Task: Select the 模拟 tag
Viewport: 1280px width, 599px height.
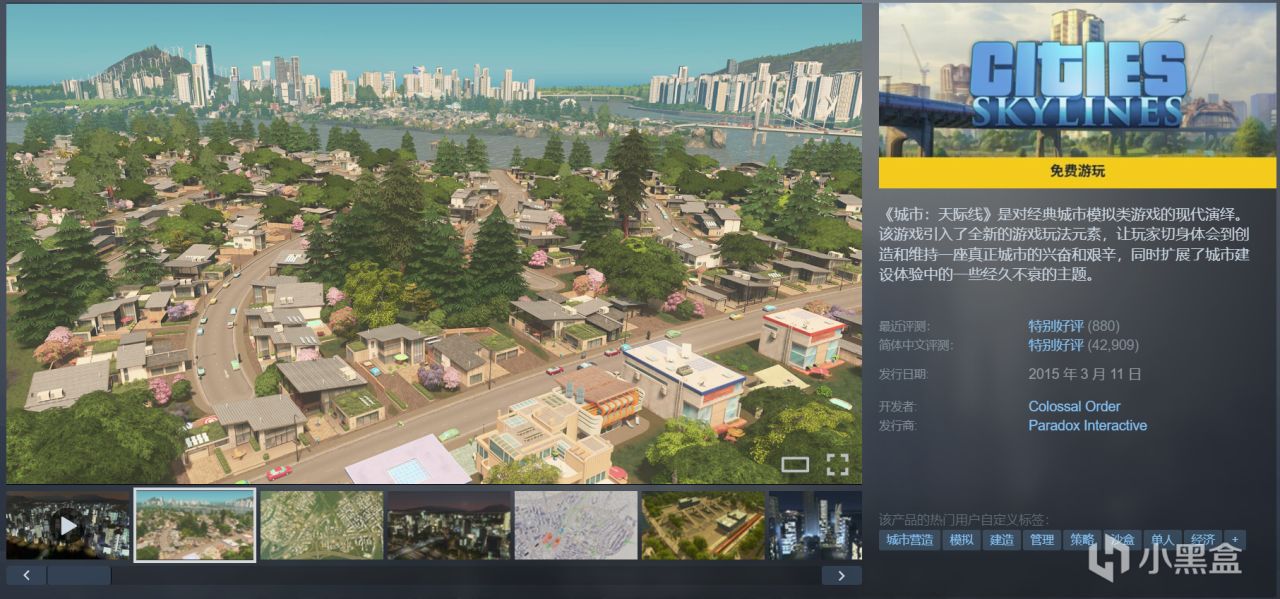Action: coord(961,540)
